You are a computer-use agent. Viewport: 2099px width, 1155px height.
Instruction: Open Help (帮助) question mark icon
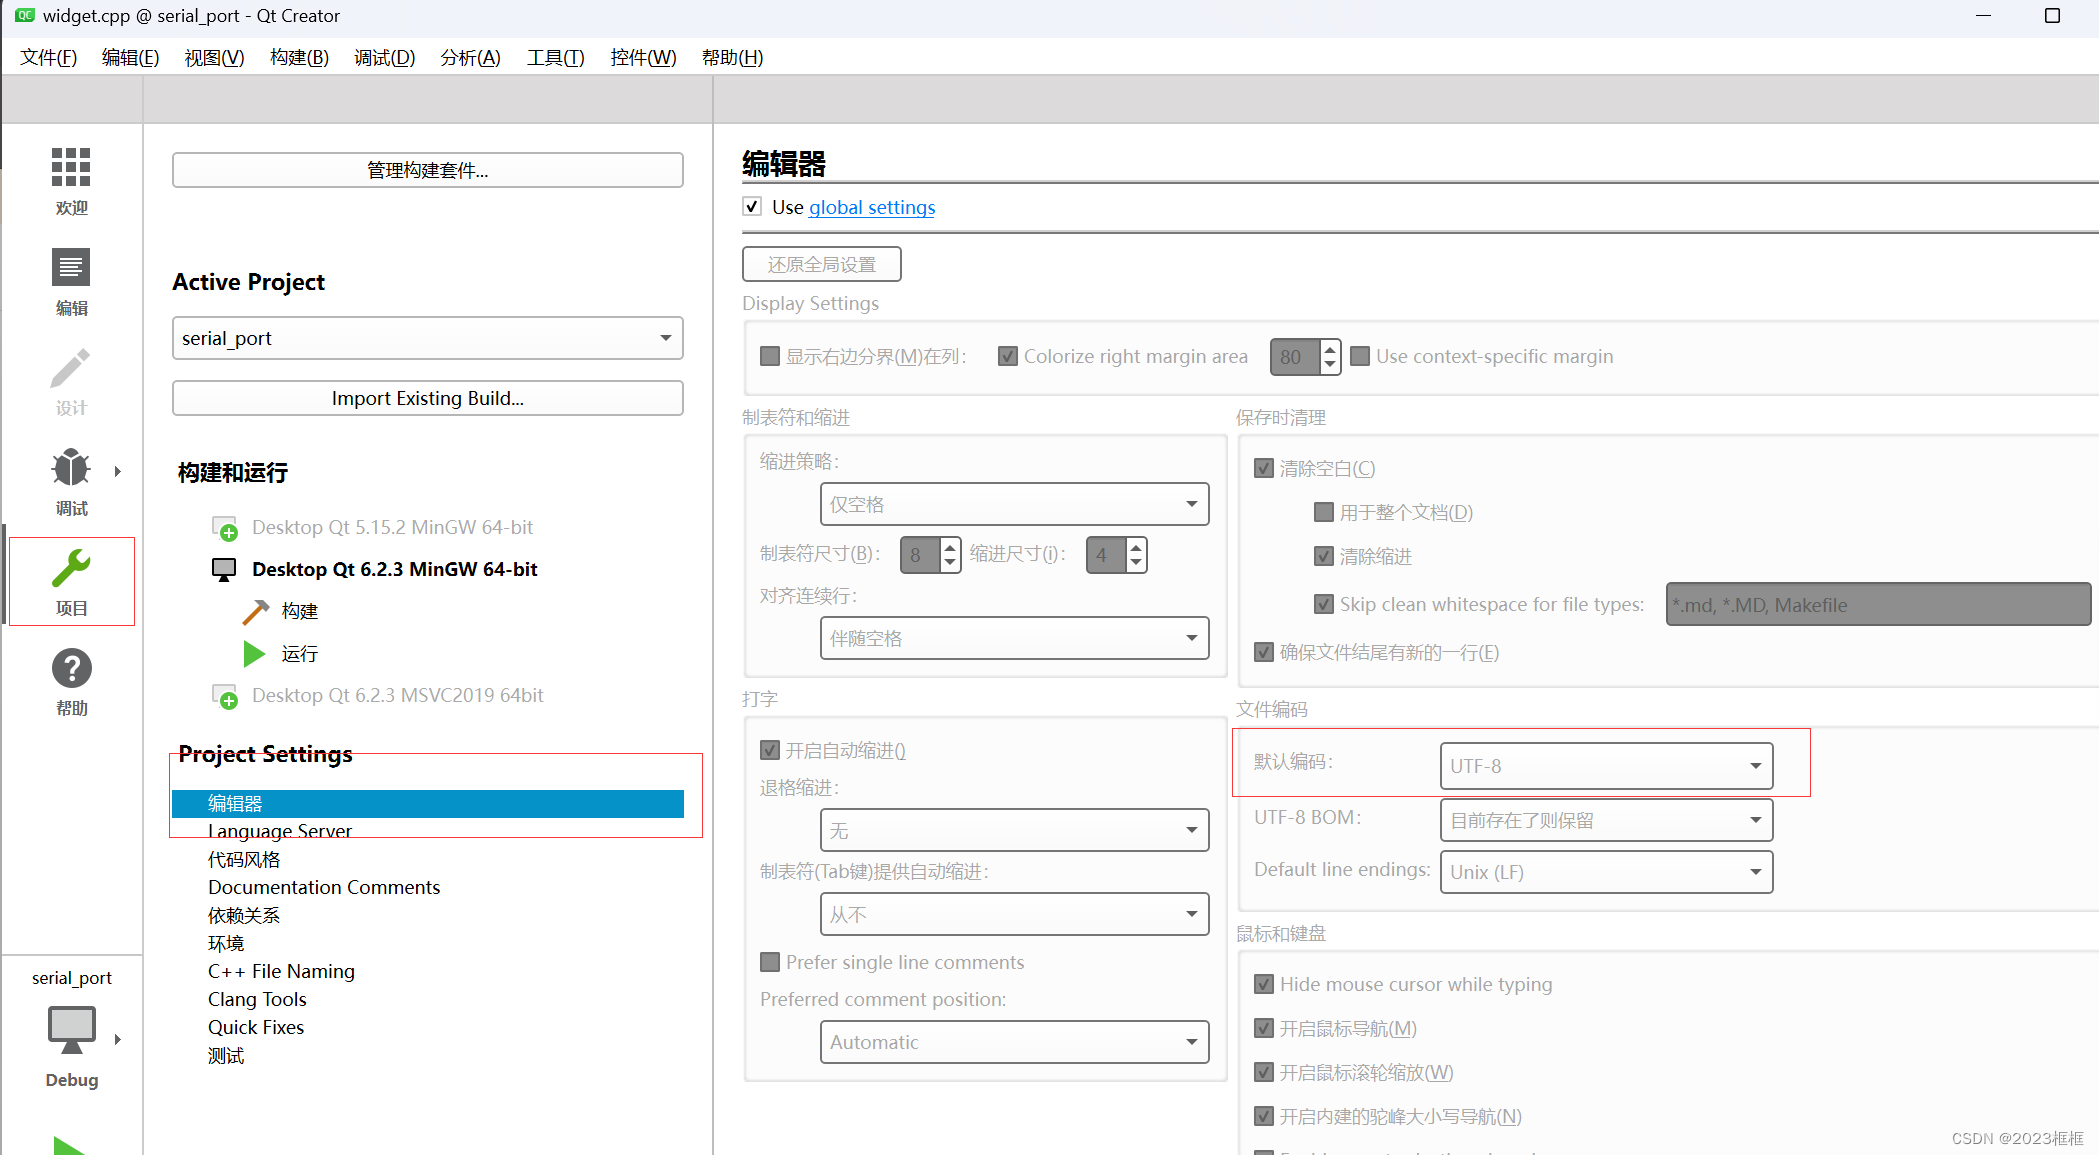(x=71, y=669)
